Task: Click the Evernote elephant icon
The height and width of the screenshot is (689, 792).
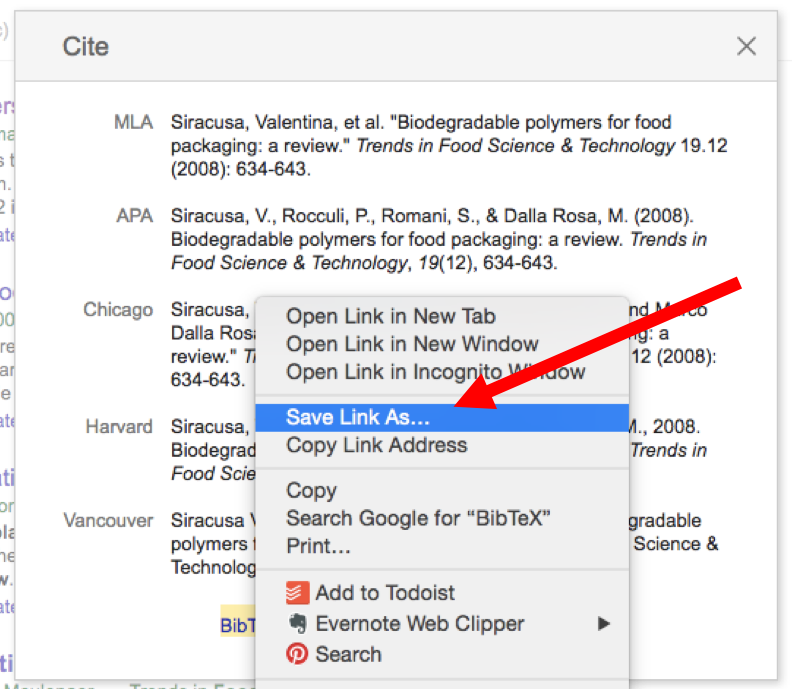Action: (x=297, y=623)
